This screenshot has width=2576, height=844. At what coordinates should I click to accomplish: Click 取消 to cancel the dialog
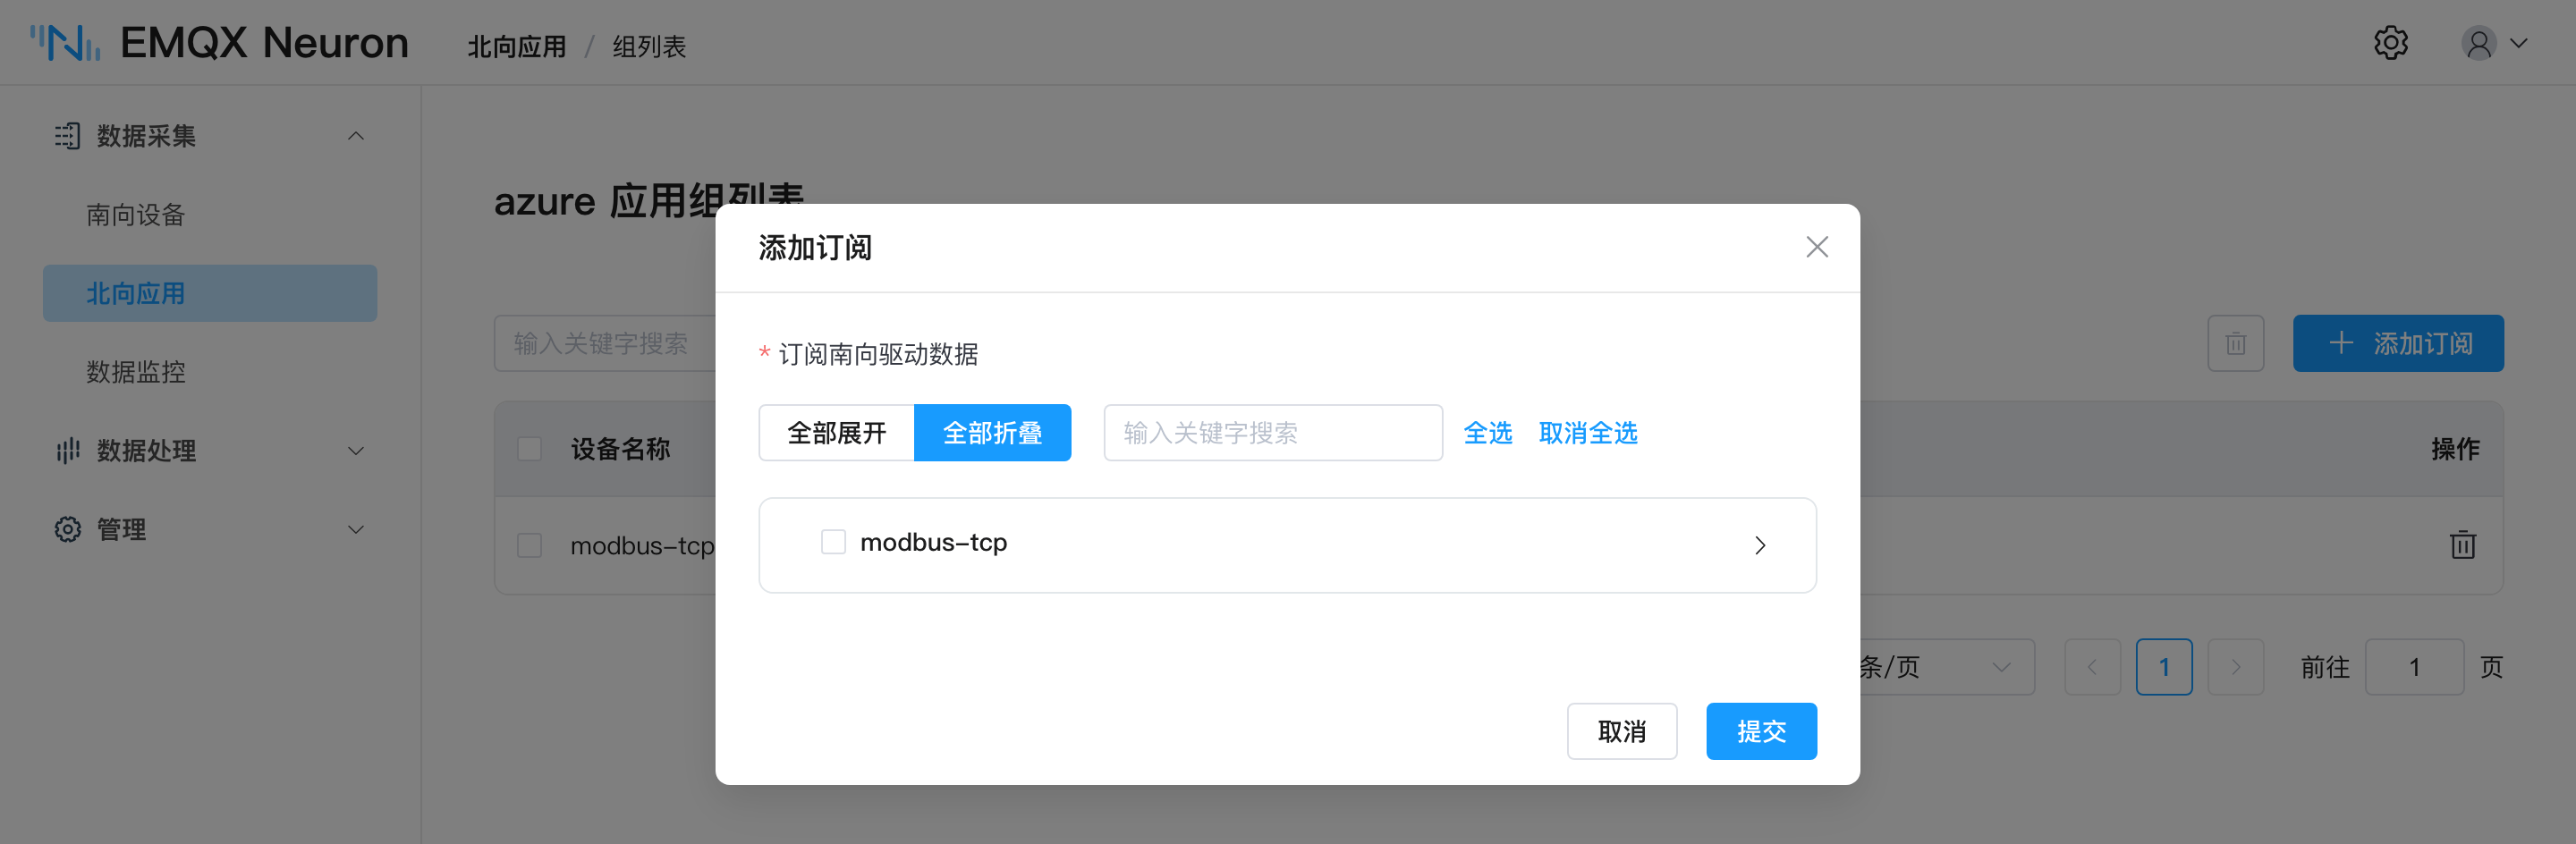pos(1621,731)
